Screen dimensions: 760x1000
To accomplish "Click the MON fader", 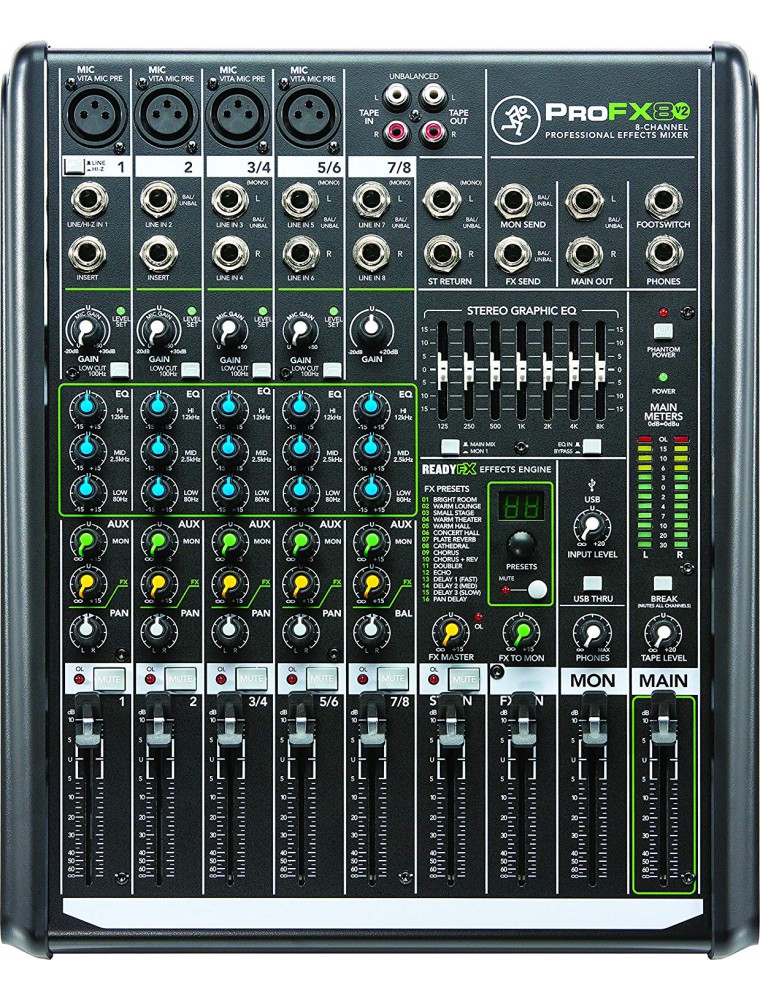I will click(593, 729).
